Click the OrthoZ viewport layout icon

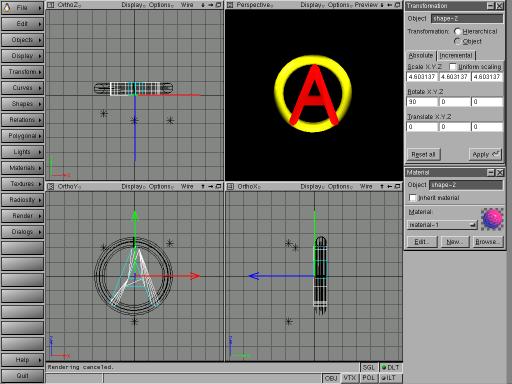50,5
